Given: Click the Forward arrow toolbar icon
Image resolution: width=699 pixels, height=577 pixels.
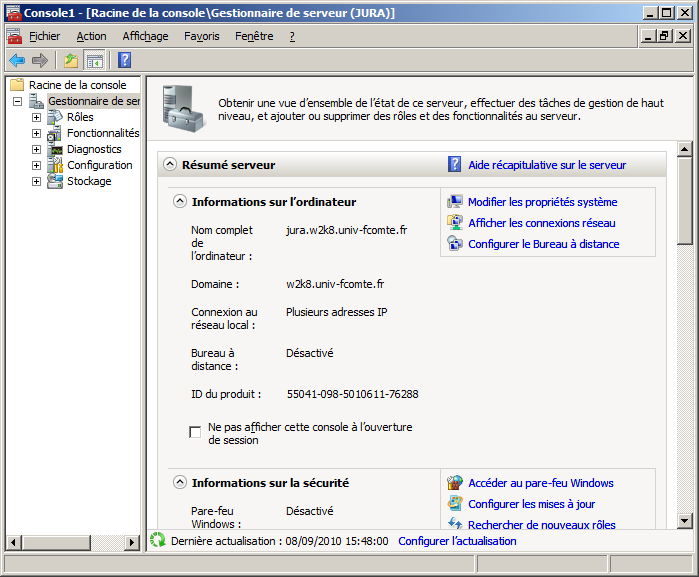Looking at the screenshot, I should pyautogui.click(x=40, y=60).
